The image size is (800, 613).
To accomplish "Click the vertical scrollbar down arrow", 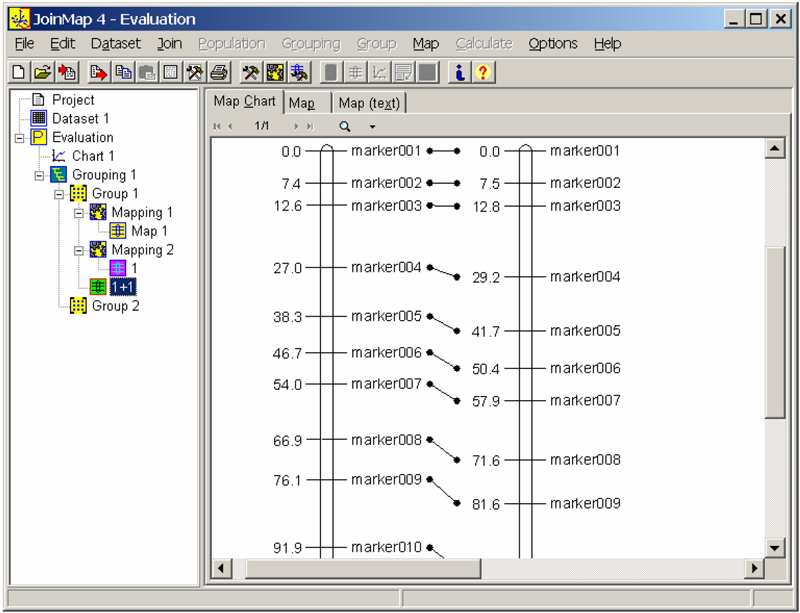I will coord(774,548).
